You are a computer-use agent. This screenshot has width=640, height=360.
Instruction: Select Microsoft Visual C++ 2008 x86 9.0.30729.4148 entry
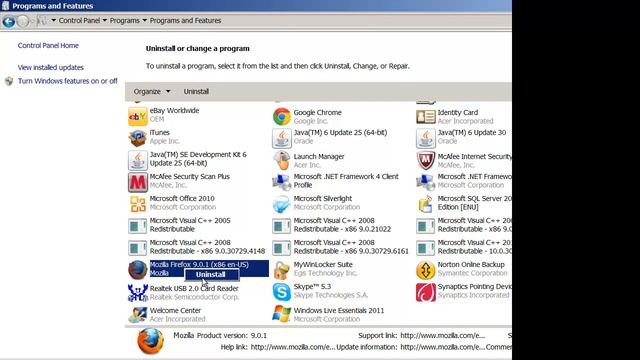207,247
